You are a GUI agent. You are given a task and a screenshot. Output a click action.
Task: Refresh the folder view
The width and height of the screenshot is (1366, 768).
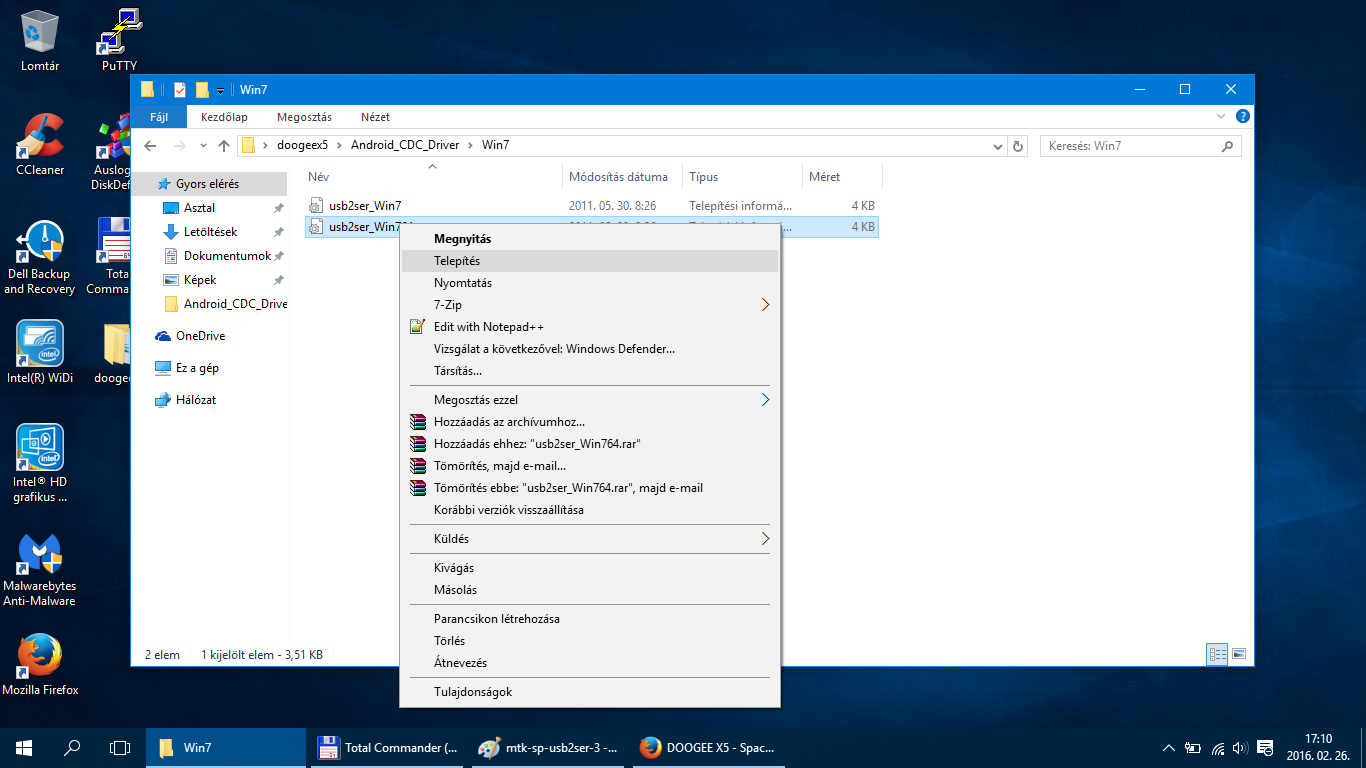(1018, 146)
